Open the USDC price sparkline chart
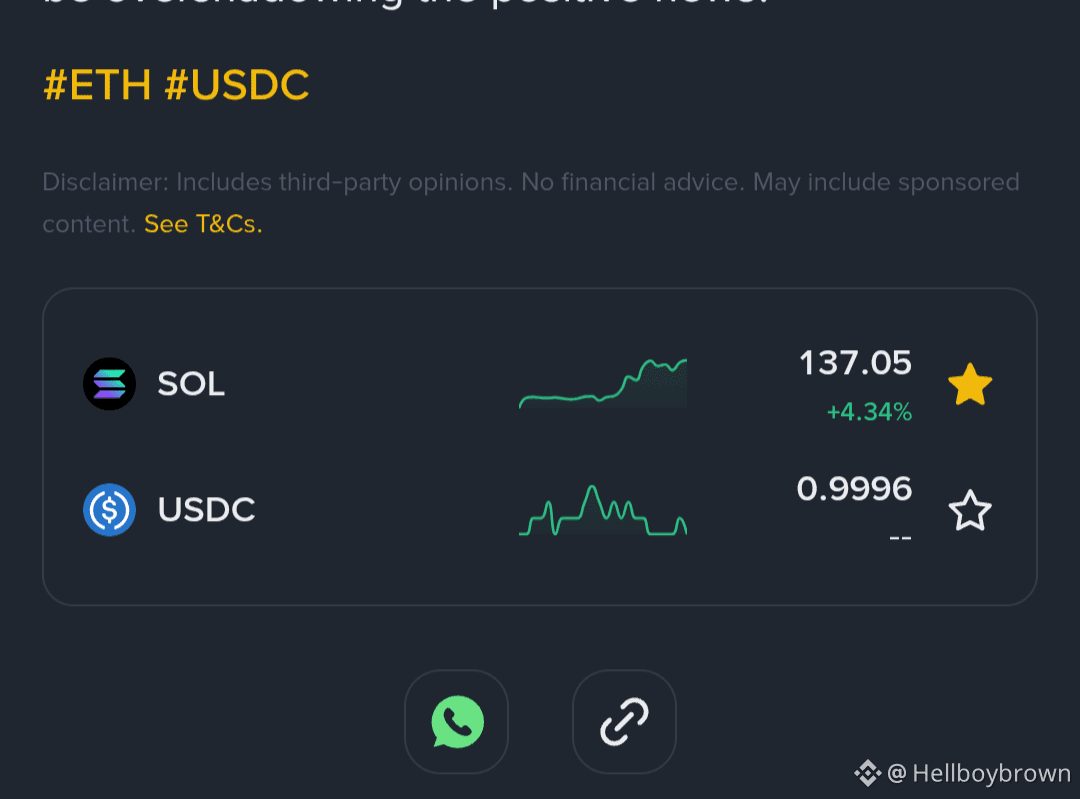Viewport: 1080px width, 799px height. point(603,512)
